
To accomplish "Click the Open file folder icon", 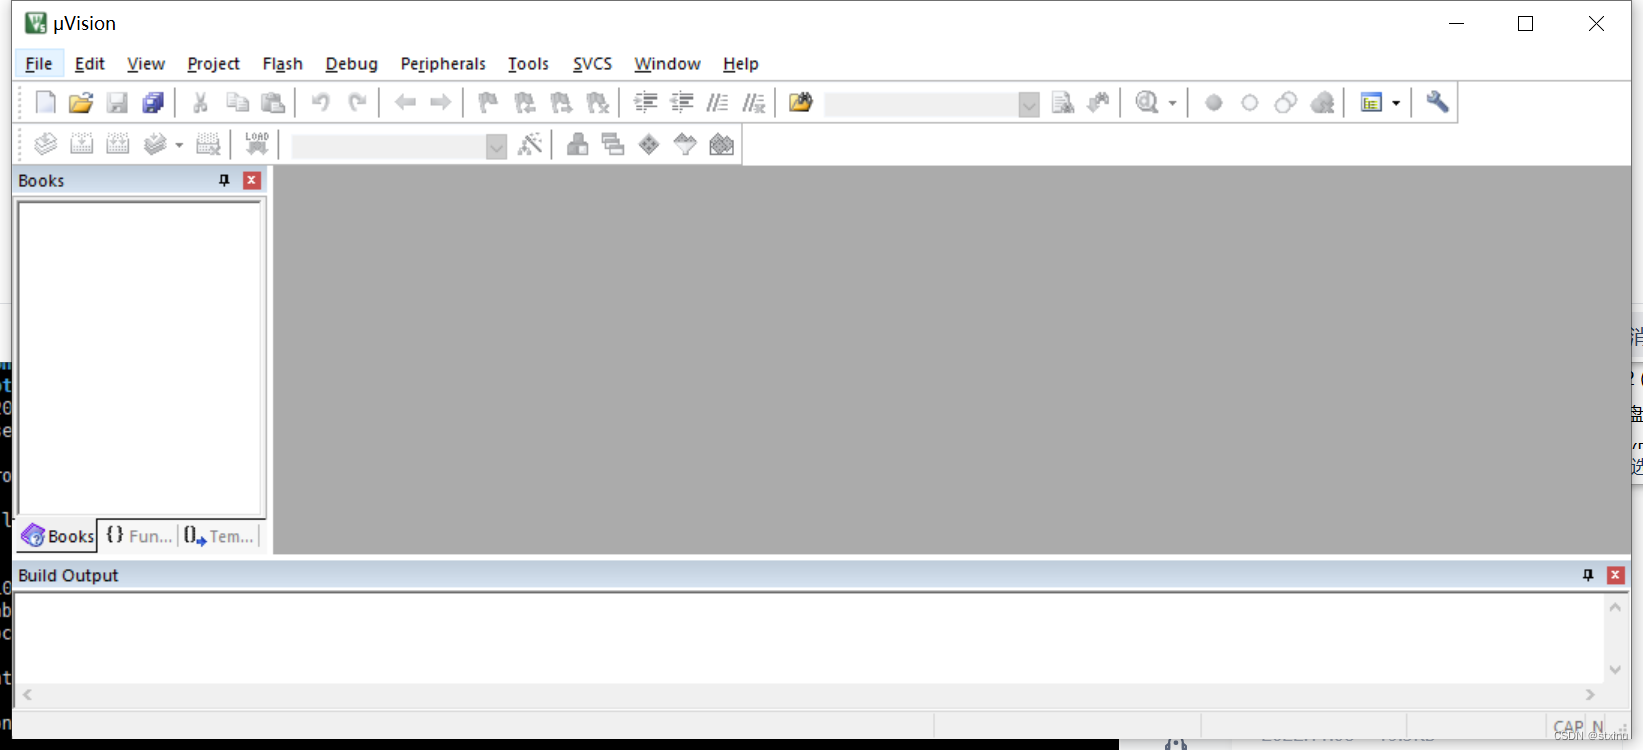I will point(81,103).
